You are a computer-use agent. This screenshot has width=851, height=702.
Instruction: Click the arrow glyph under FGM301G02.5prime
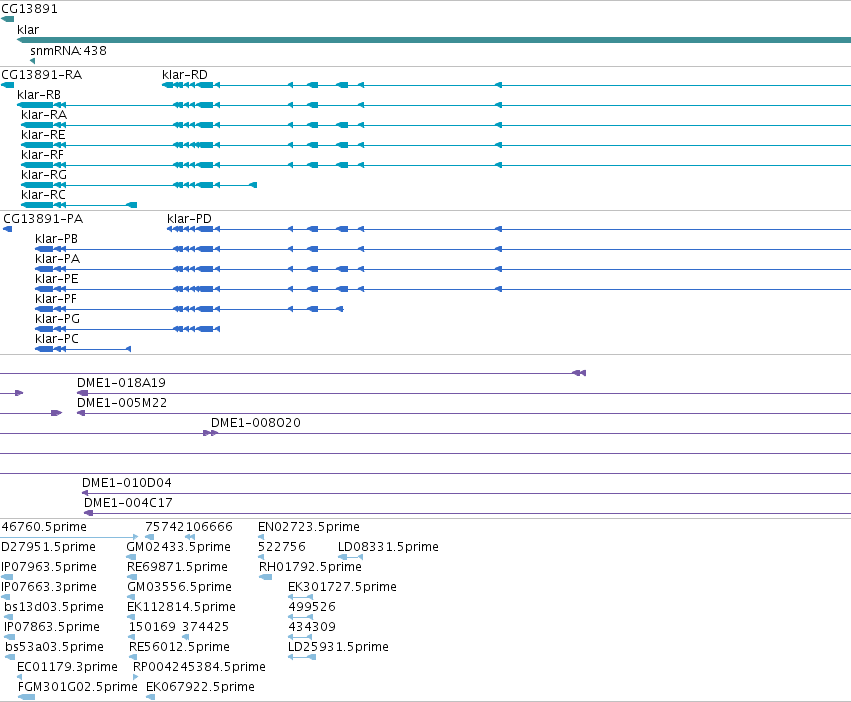pyautogui.click(x=27, y=697)
